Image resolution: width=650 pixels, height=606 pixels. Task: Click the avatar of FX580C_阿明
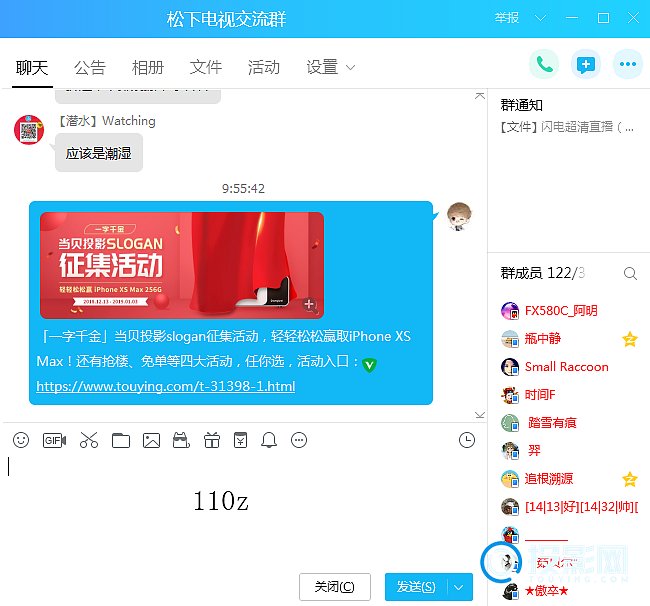[510, 311]
